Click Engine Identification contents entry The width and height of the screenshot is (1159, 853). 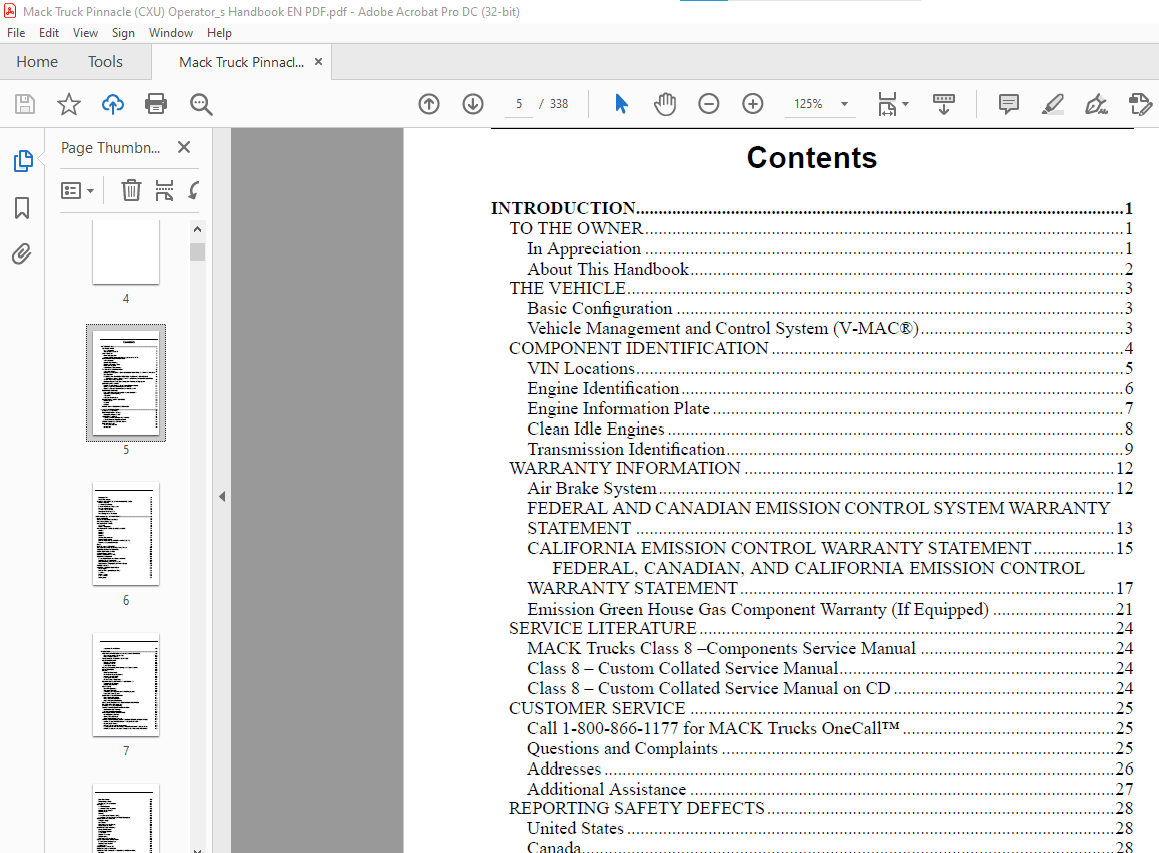tap(830, 388)
